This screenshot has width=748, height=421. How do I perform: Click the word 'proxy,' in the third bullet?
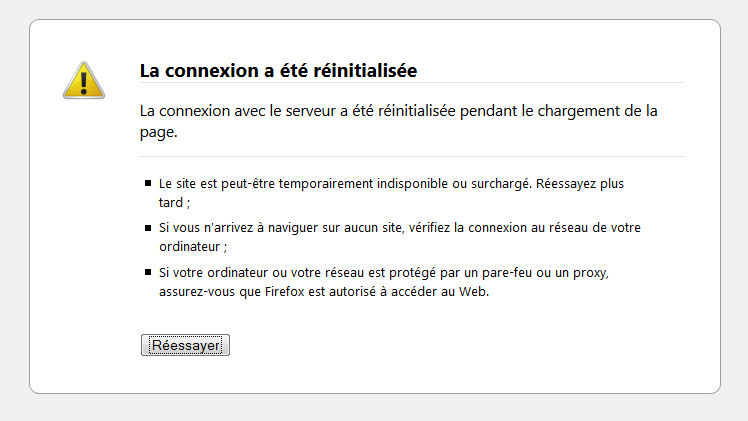(591, 273)
